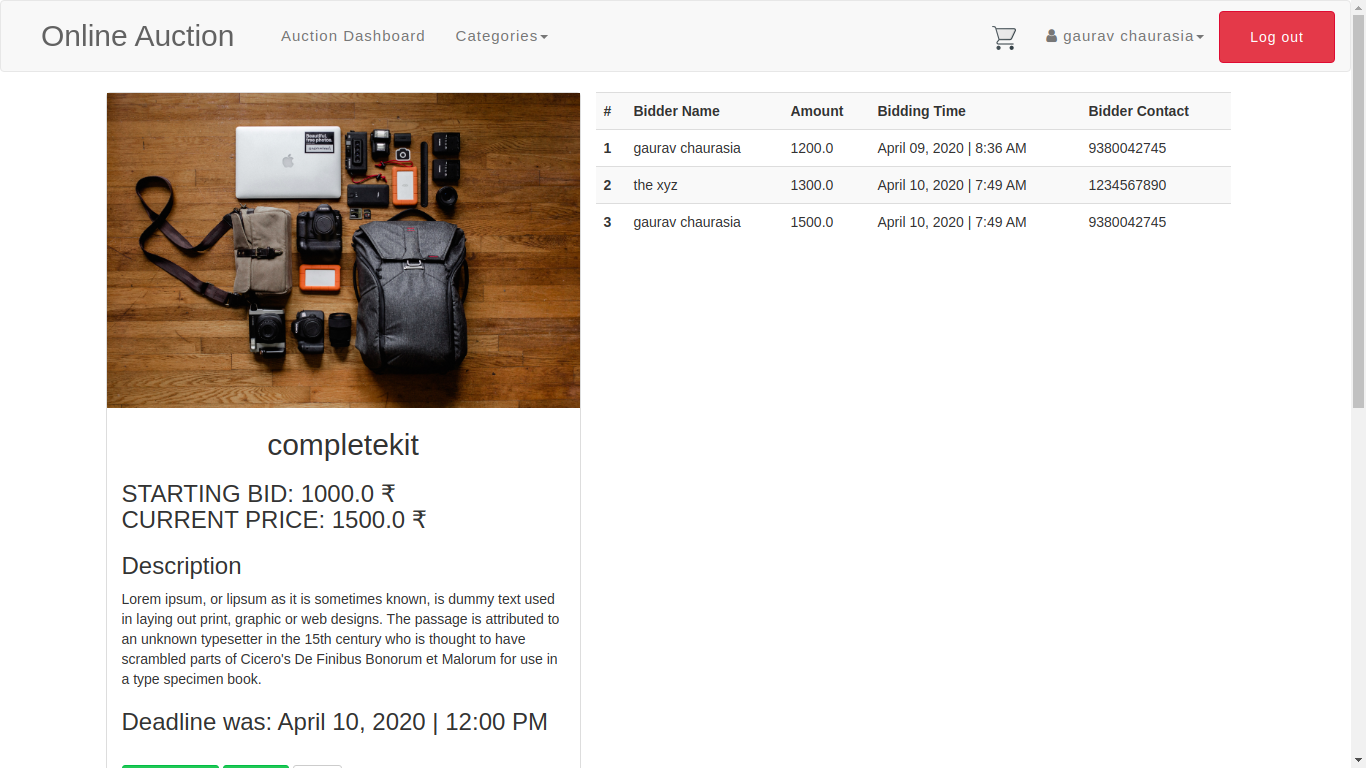Click the 1500.0 amount in the bid table

(x=811, y=222)
